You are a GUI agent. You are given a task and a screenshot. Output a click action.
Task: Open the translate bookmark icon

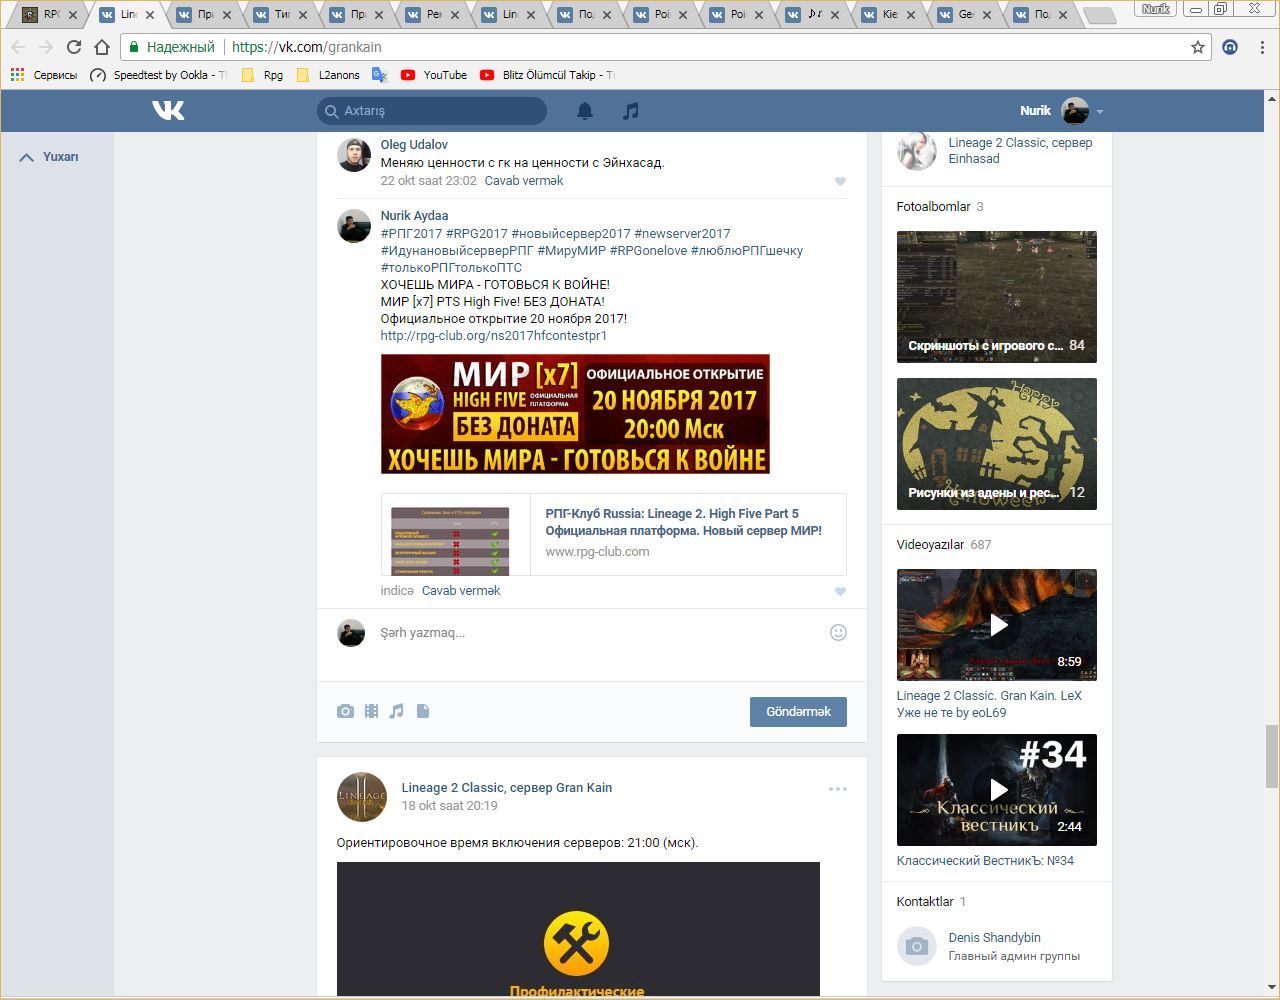[379, 75]
